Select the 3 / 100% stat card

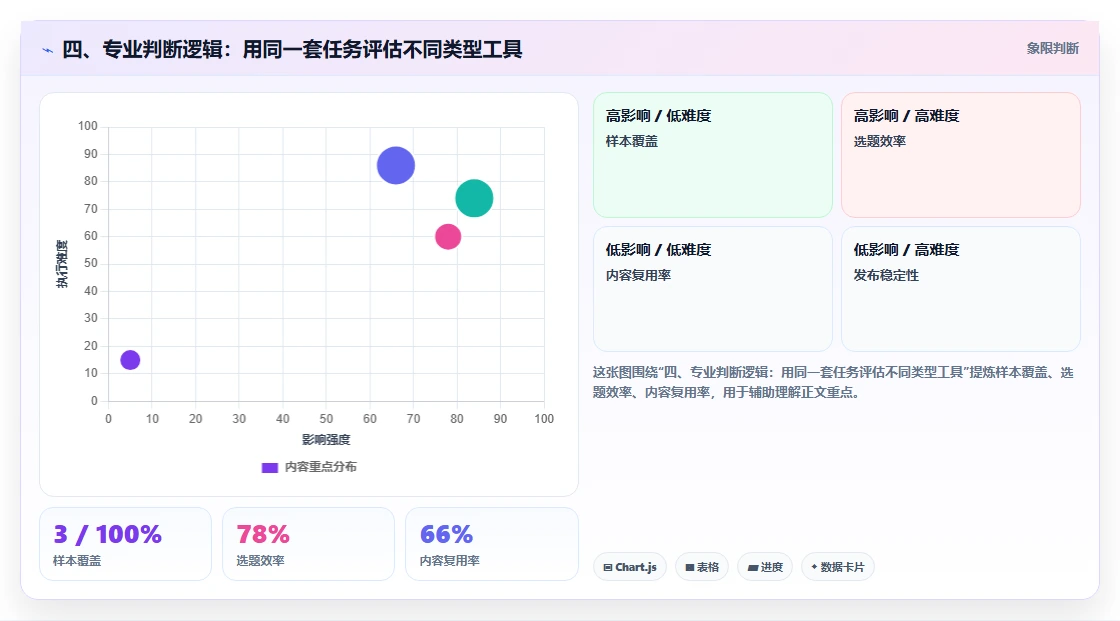126,544
